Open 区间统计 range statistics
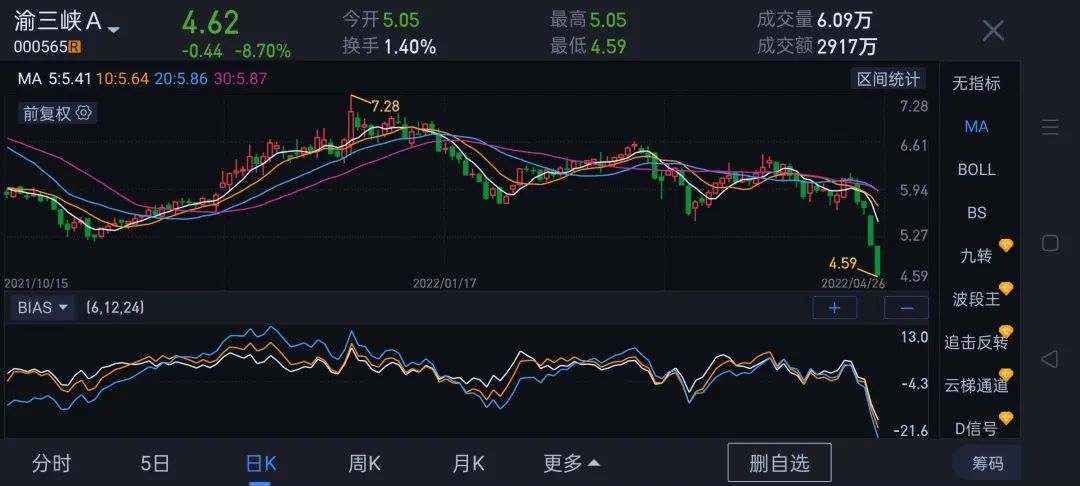 (x=887, y=79)
